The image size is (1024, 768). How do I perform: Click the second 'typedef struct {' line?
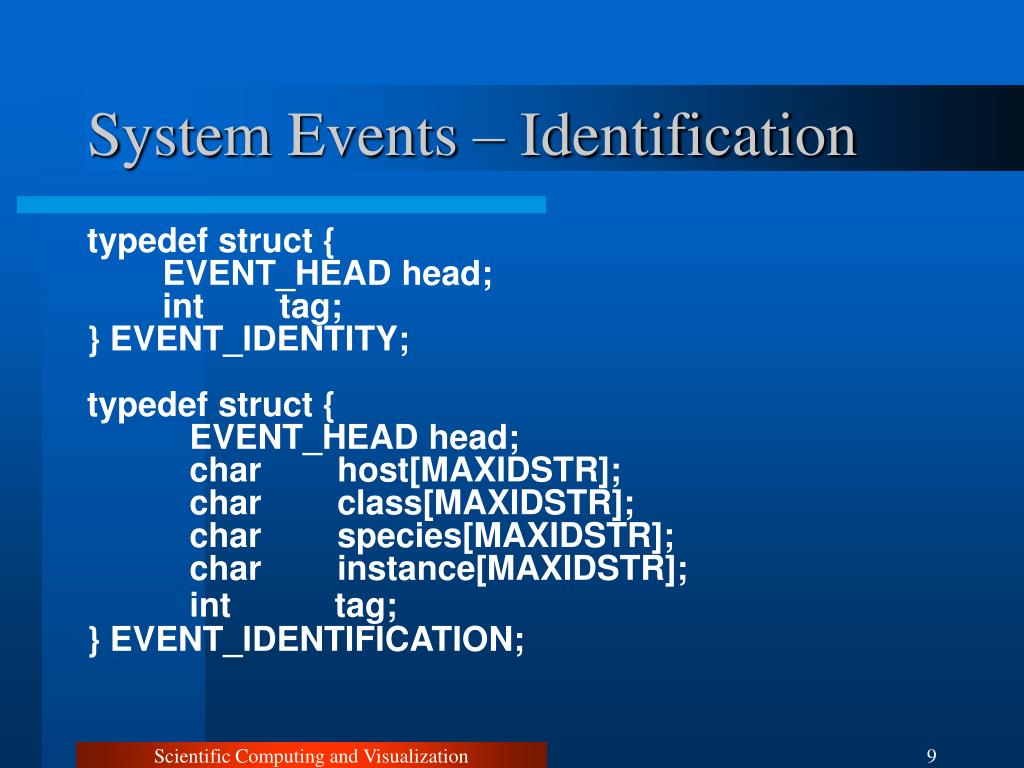211,406
